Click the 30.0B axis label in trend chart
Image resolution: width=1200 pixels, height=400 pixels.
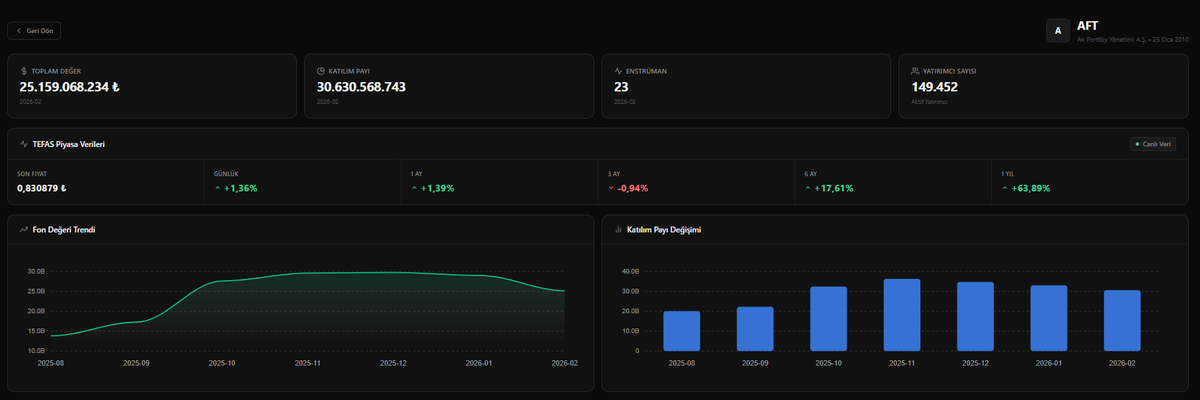click(x=35, y=271)
